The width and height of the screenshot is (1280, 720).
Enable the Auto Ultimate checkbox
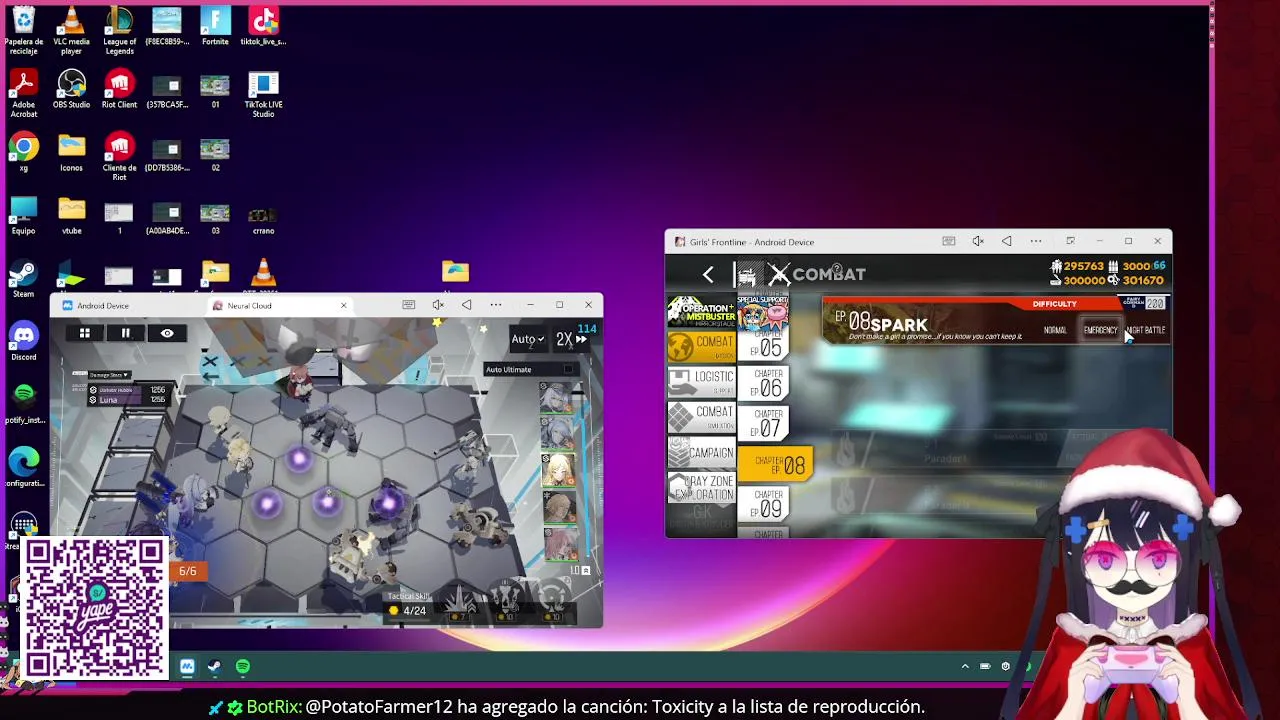pyautogui.click(x=568, y=369)
